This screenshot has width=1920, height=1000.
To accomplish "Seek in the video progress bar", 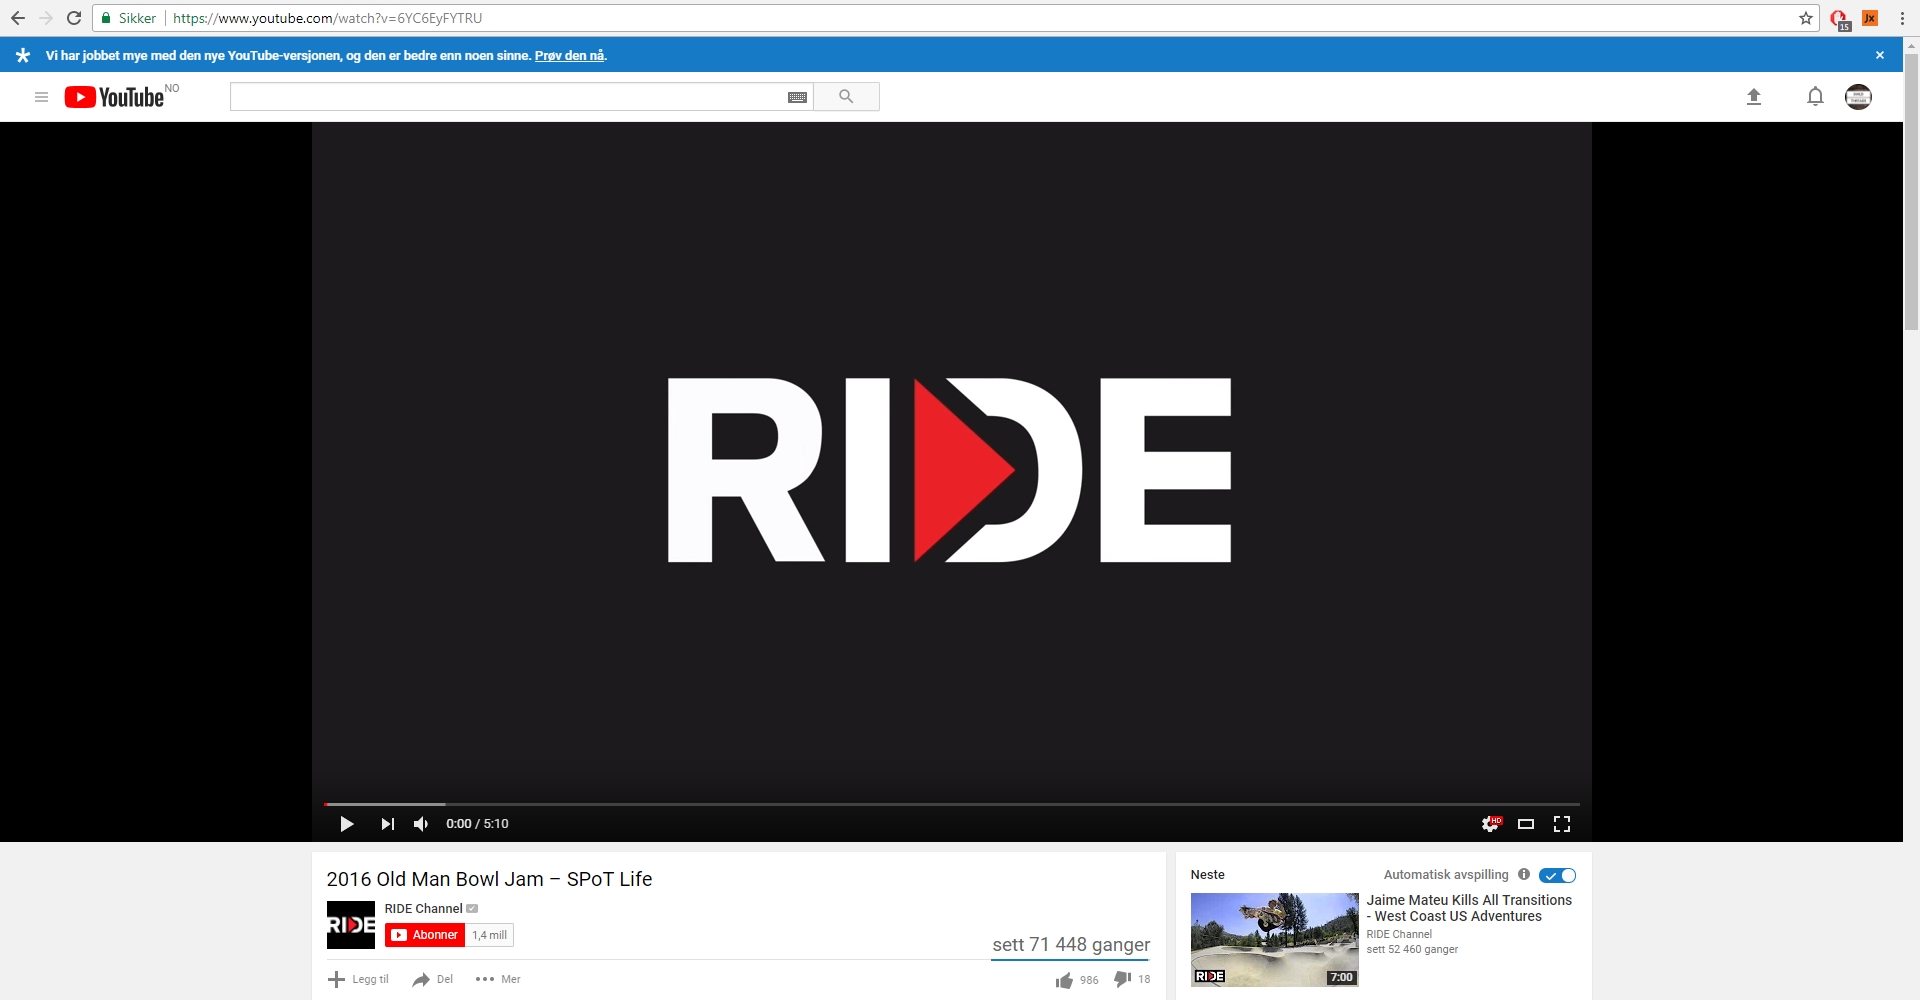I will [952, 804].
